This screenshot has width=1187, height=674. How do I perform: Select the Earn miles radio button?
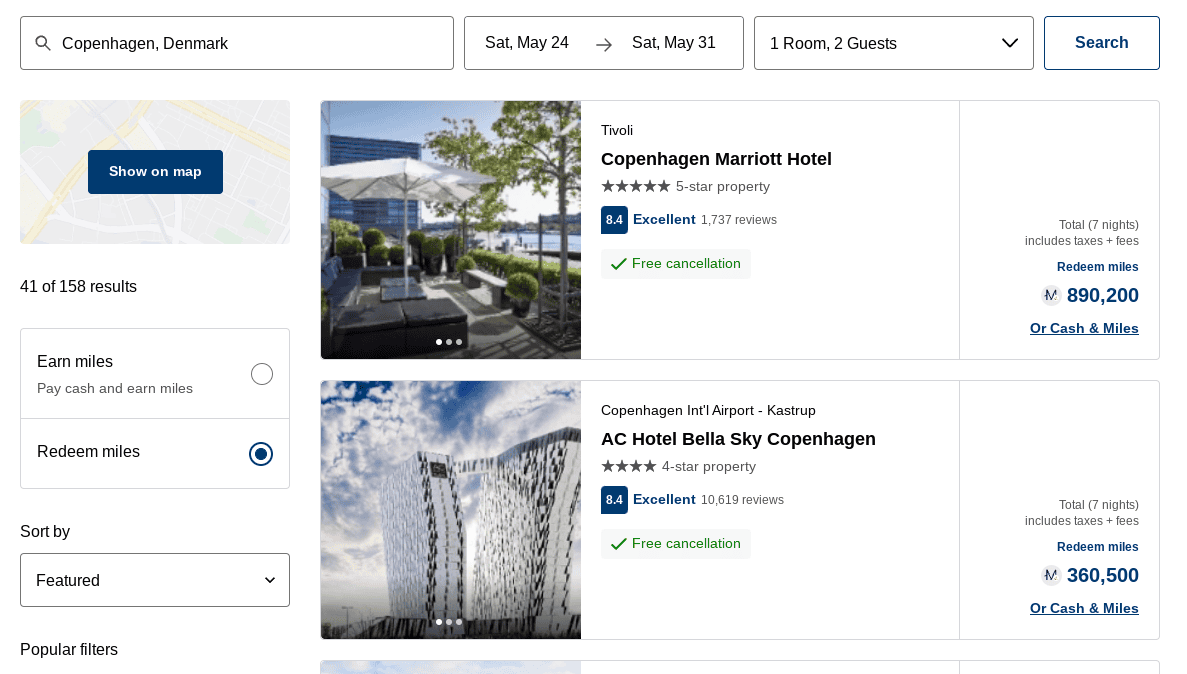tap(262, 374)
